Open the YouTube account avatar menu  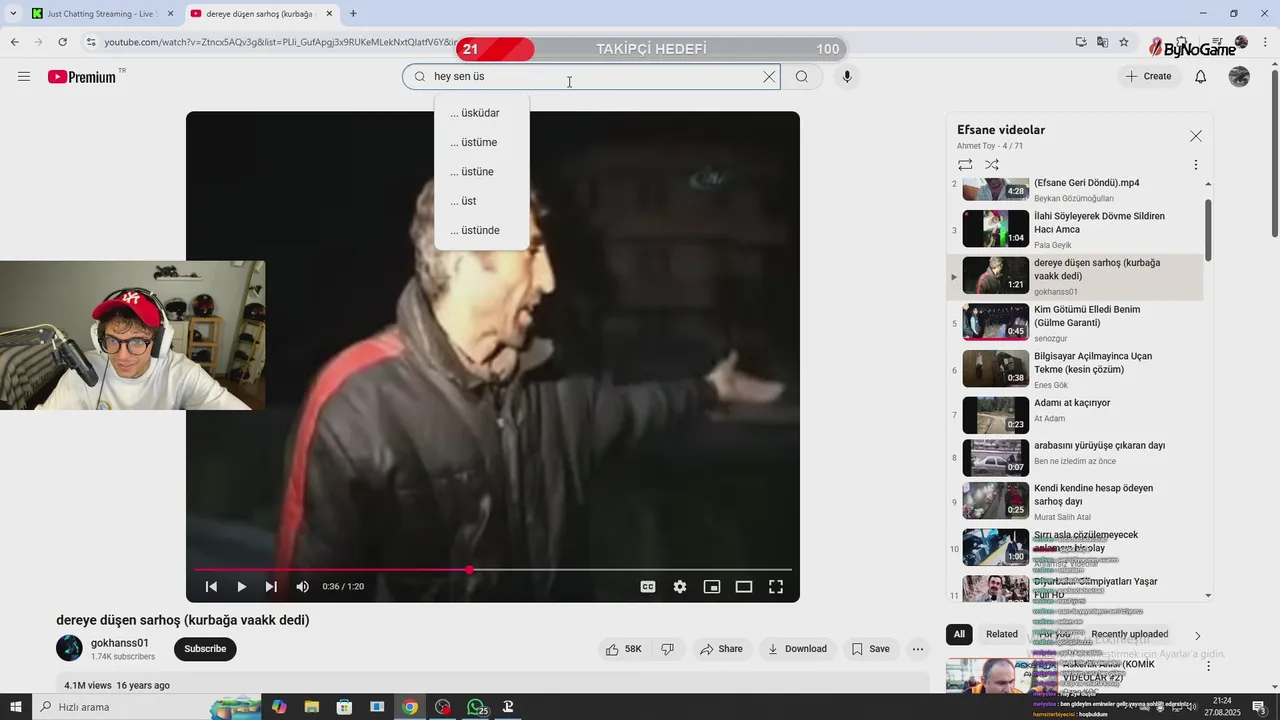click(1239, 77)
